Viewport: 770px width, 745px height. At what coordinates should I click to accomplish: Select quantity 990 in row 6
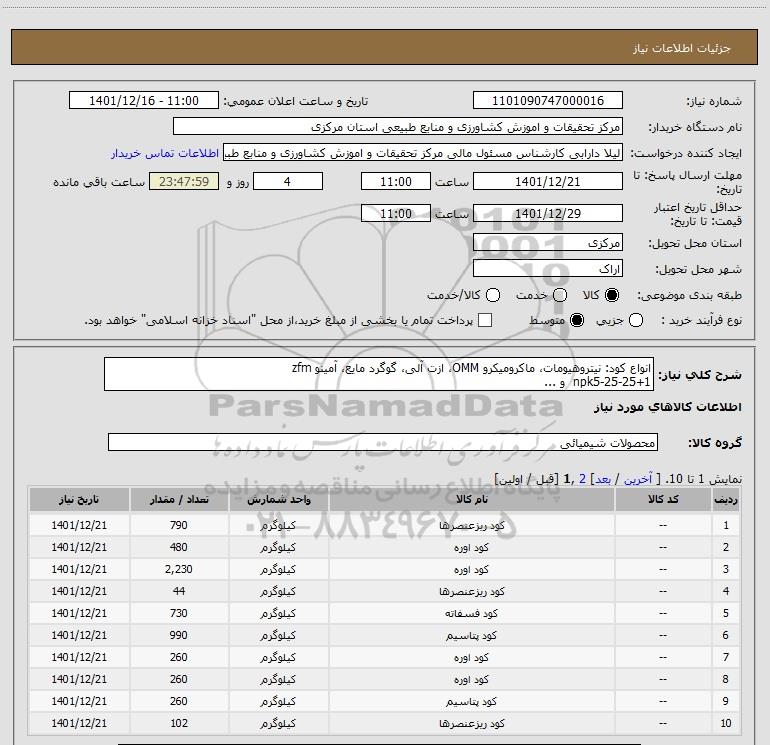click(x=179, y=635)
